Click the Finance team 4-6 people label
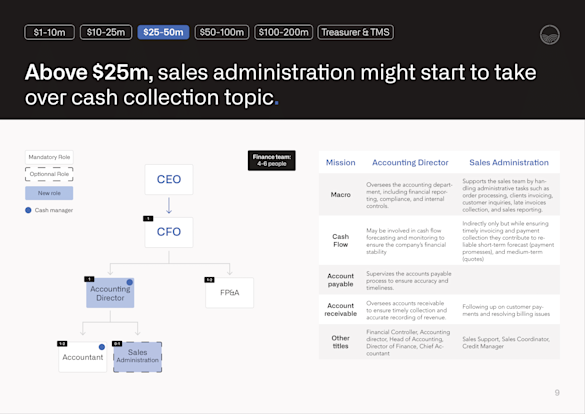 coord(272,160)
